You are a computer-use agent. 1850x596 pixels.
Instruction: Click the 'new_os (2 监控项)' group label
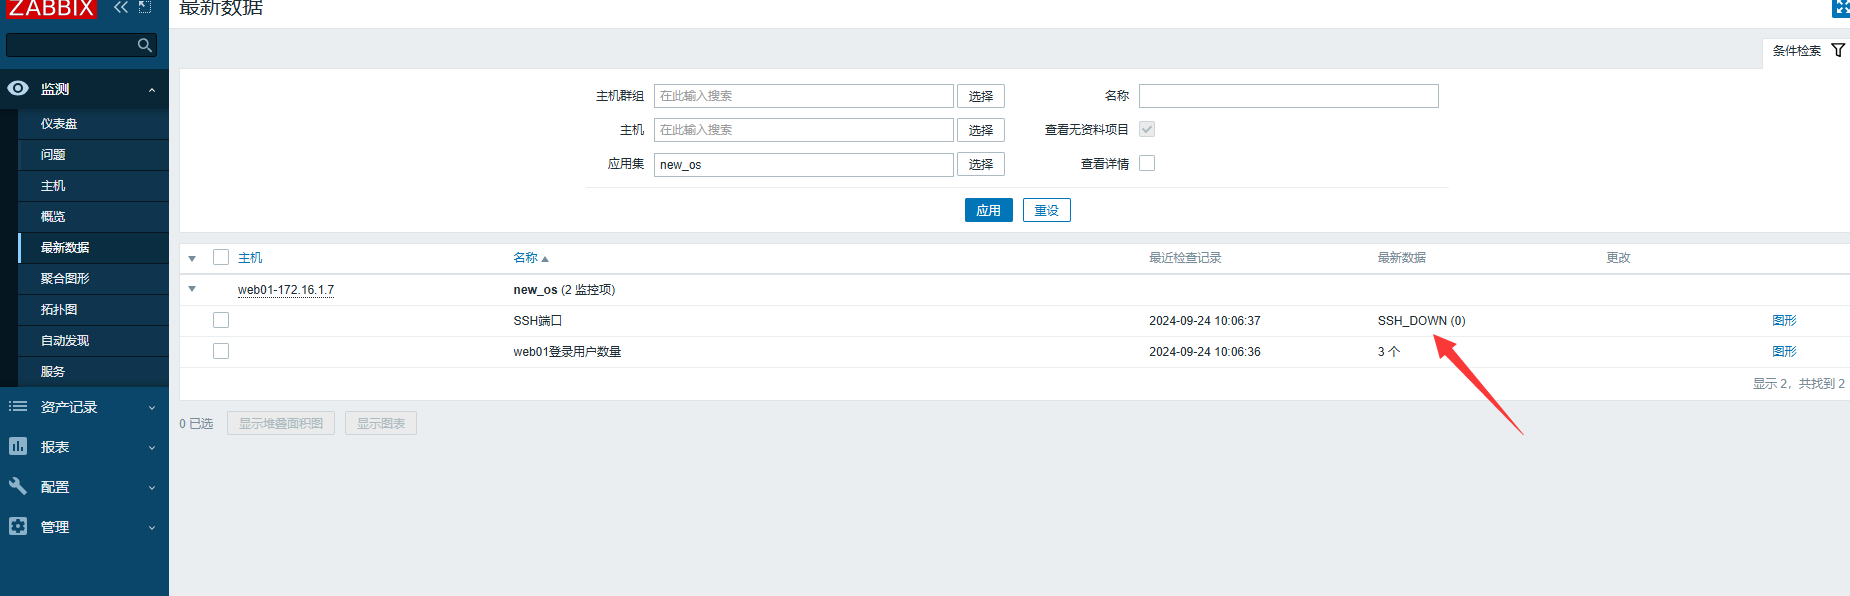pyautogui.click(x=564, y=290)
